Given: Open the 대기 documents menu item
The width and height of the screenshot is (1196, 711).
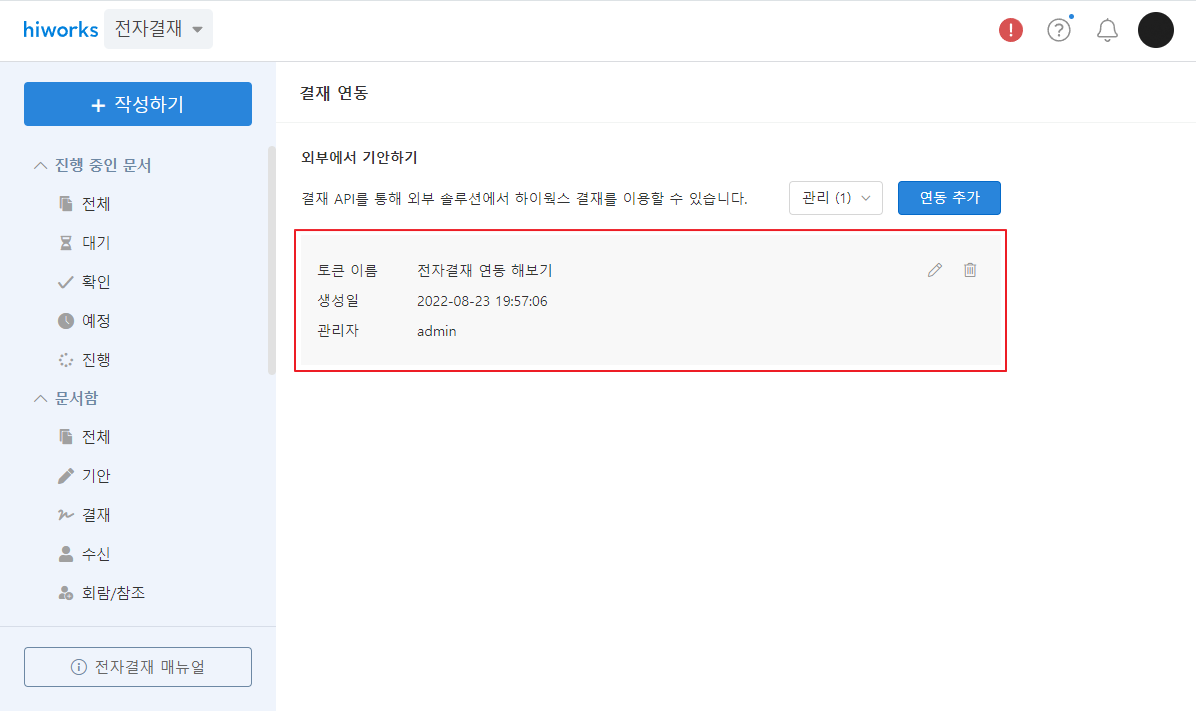Looking at the screenshot, I should 95,243.
